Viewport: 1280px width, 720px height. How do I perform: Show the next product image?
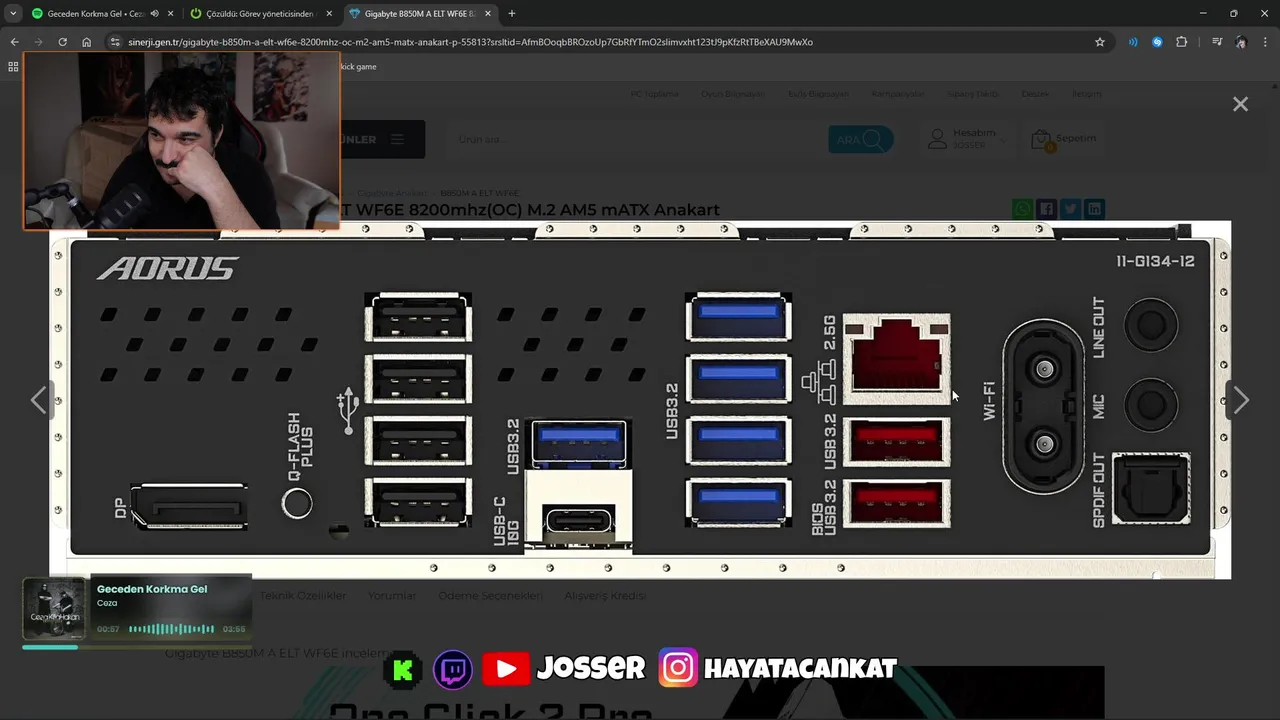tap(1241, 400)
